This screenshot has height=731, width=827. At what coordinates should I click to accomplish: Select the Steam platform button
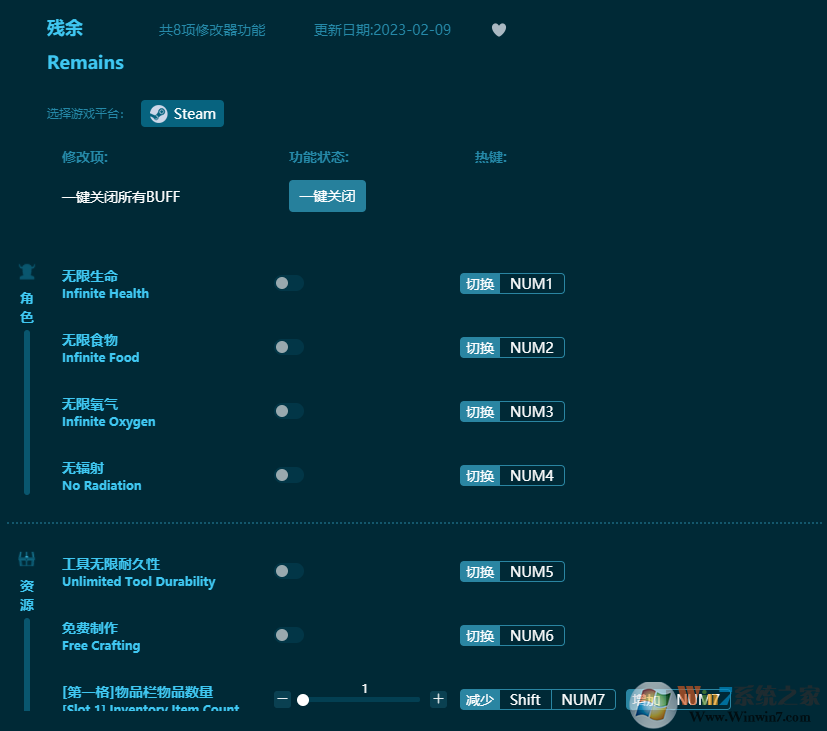point(182,113)
